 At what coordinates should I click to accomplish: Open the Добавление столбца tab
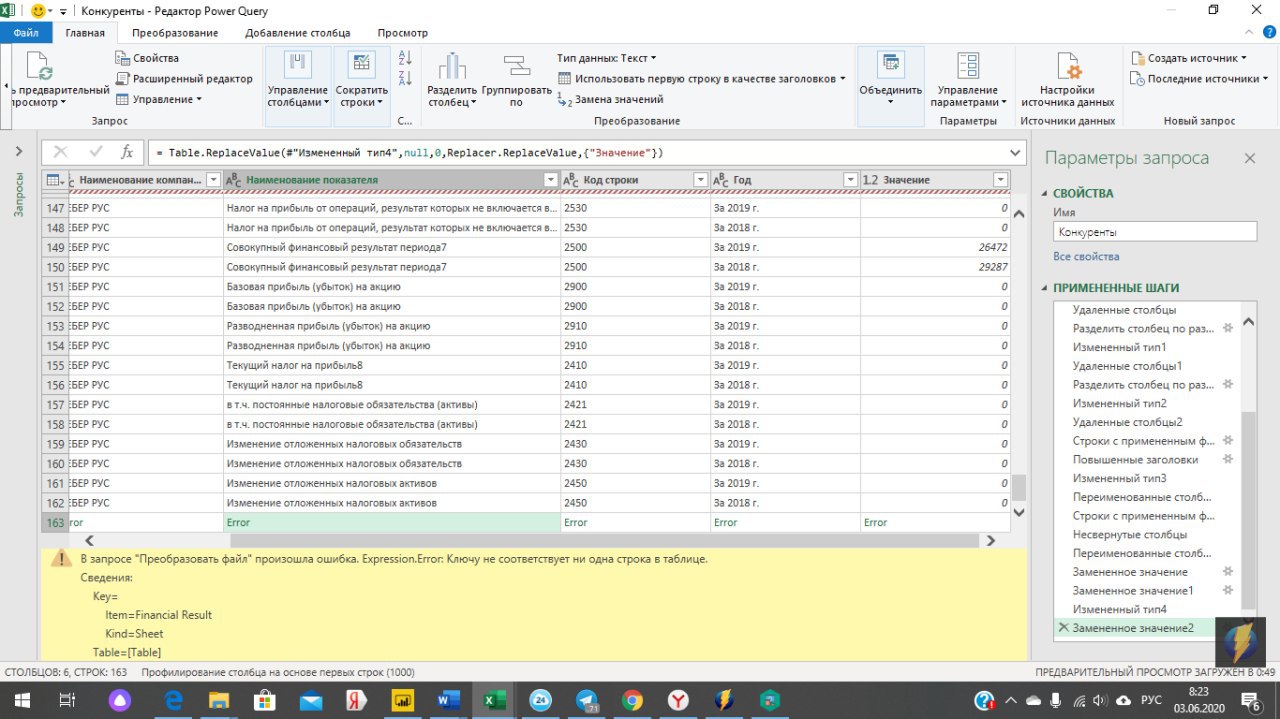pyautogui.click(x=298, y=33)
